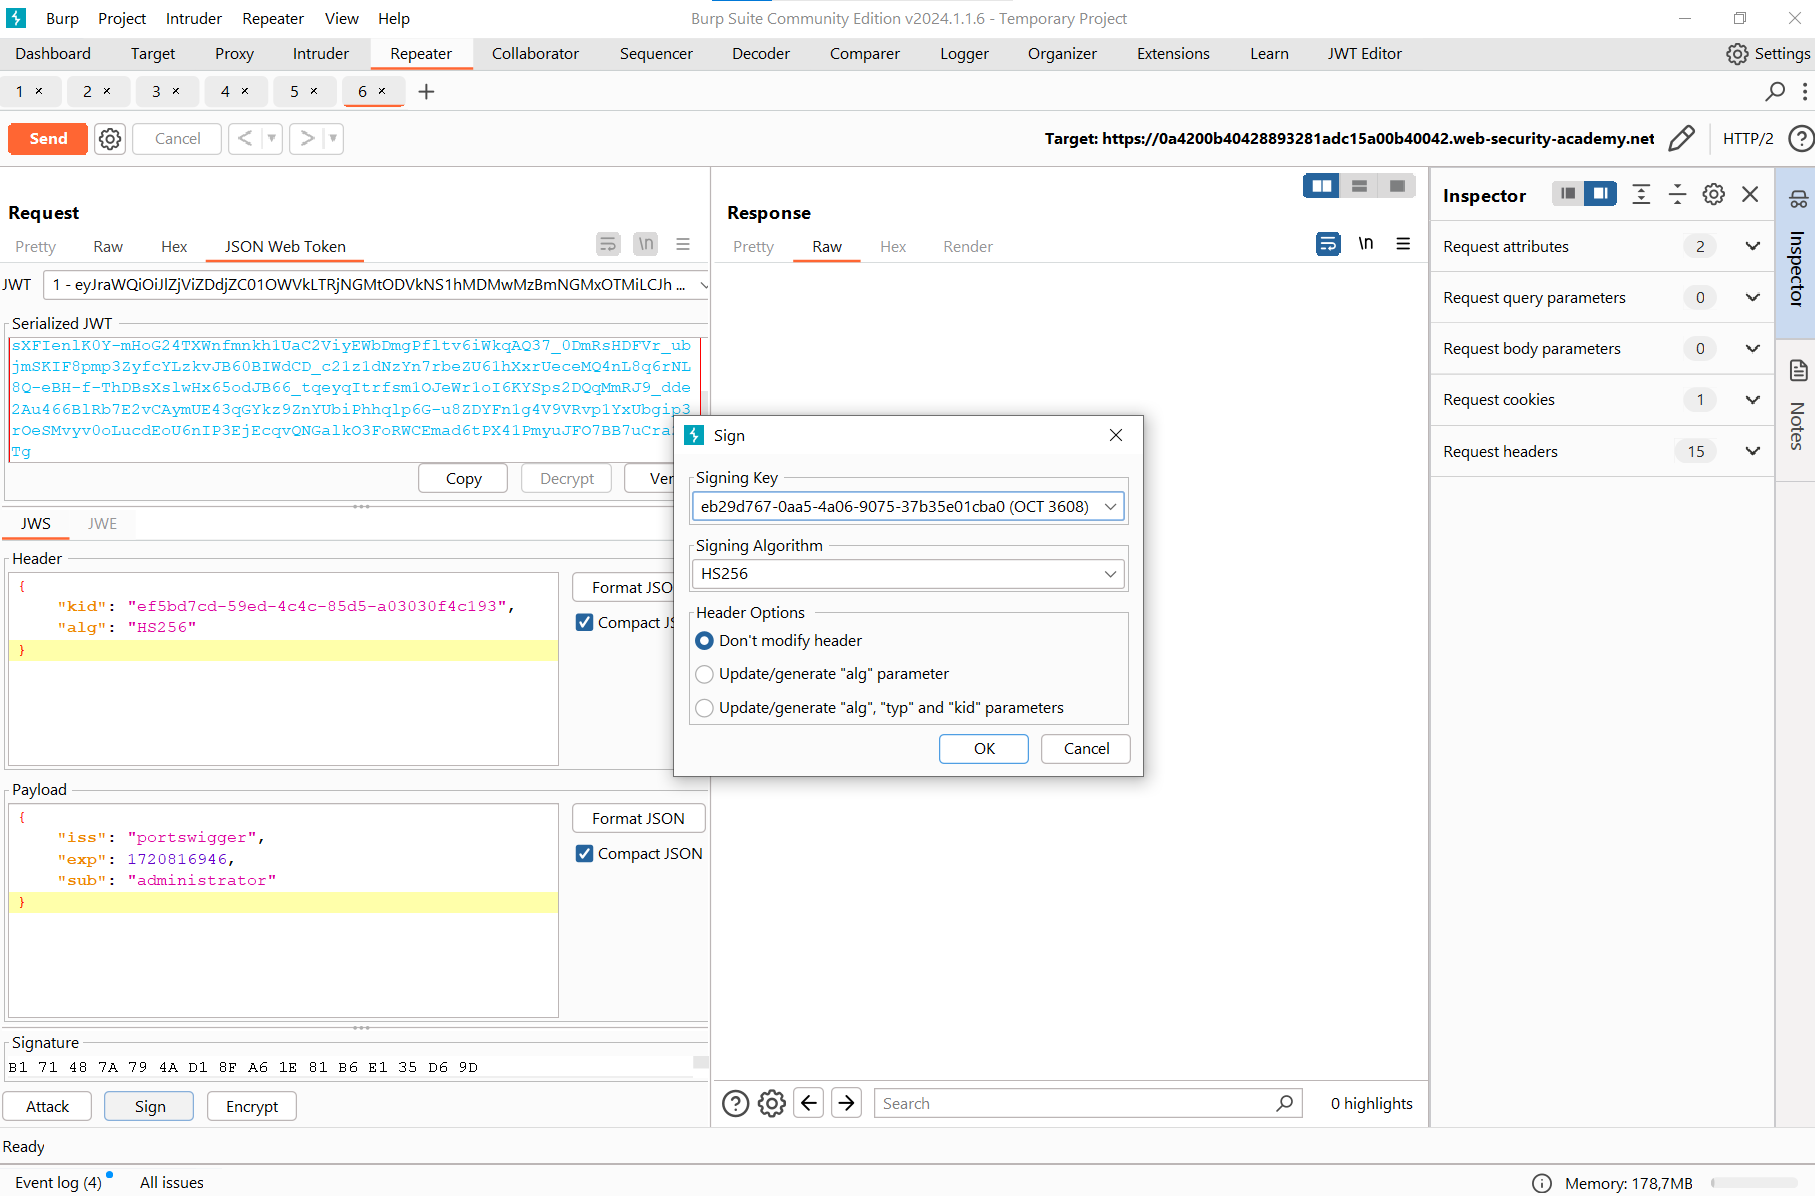Expand Request cookies section

point(1752,400)
